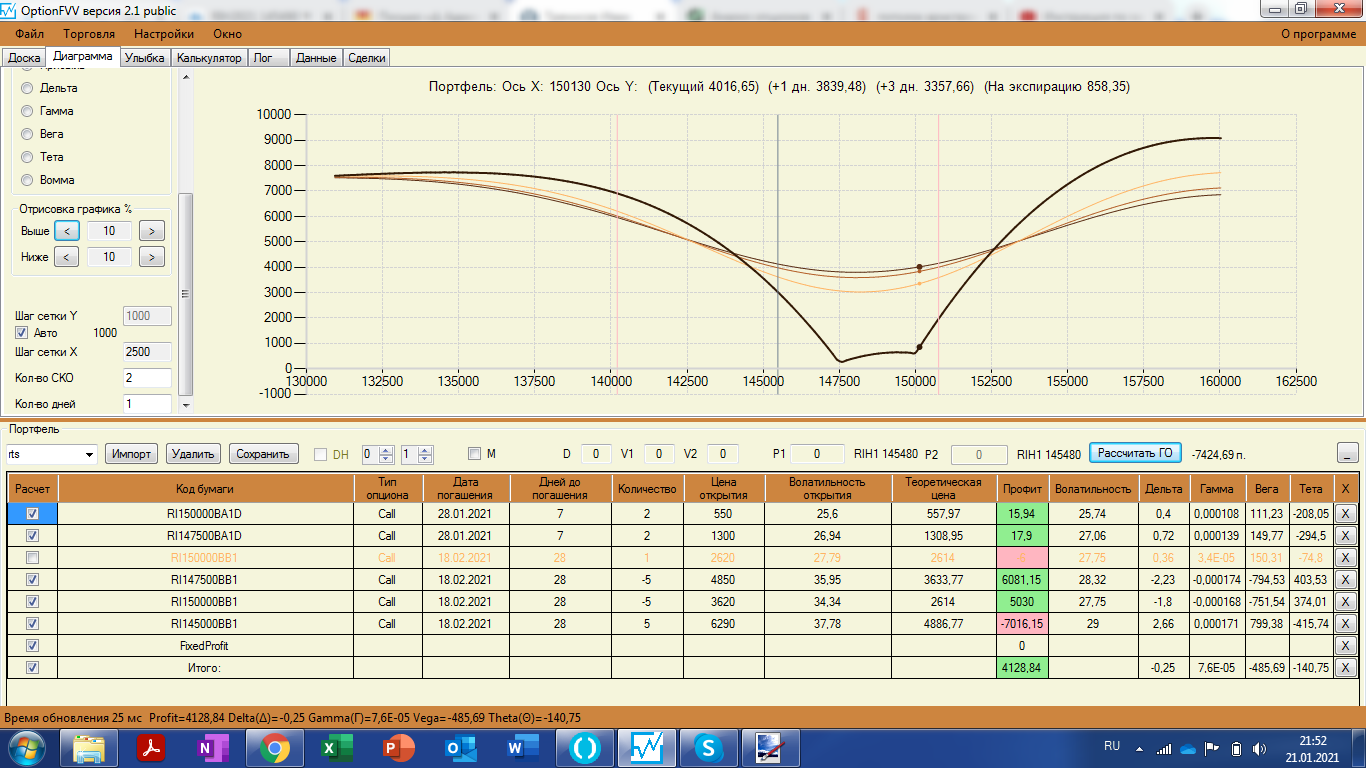
Task: Click the Удалить button
Action: [194, 454]
